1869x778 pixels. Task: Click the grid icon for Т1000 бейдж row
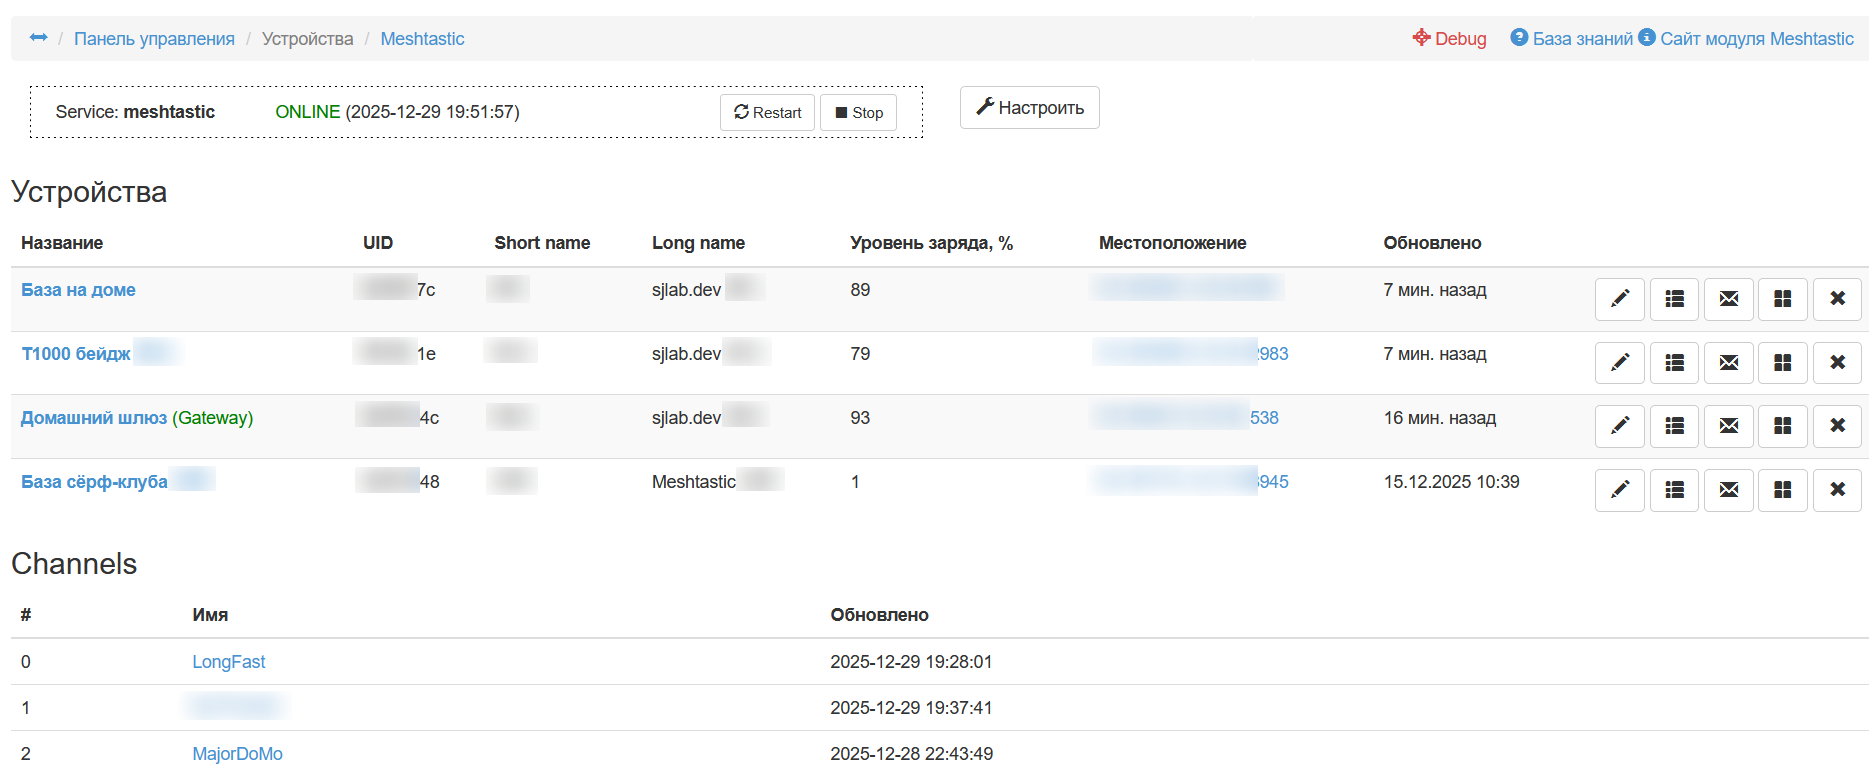pyautogui.click(x=1782, y=363)
